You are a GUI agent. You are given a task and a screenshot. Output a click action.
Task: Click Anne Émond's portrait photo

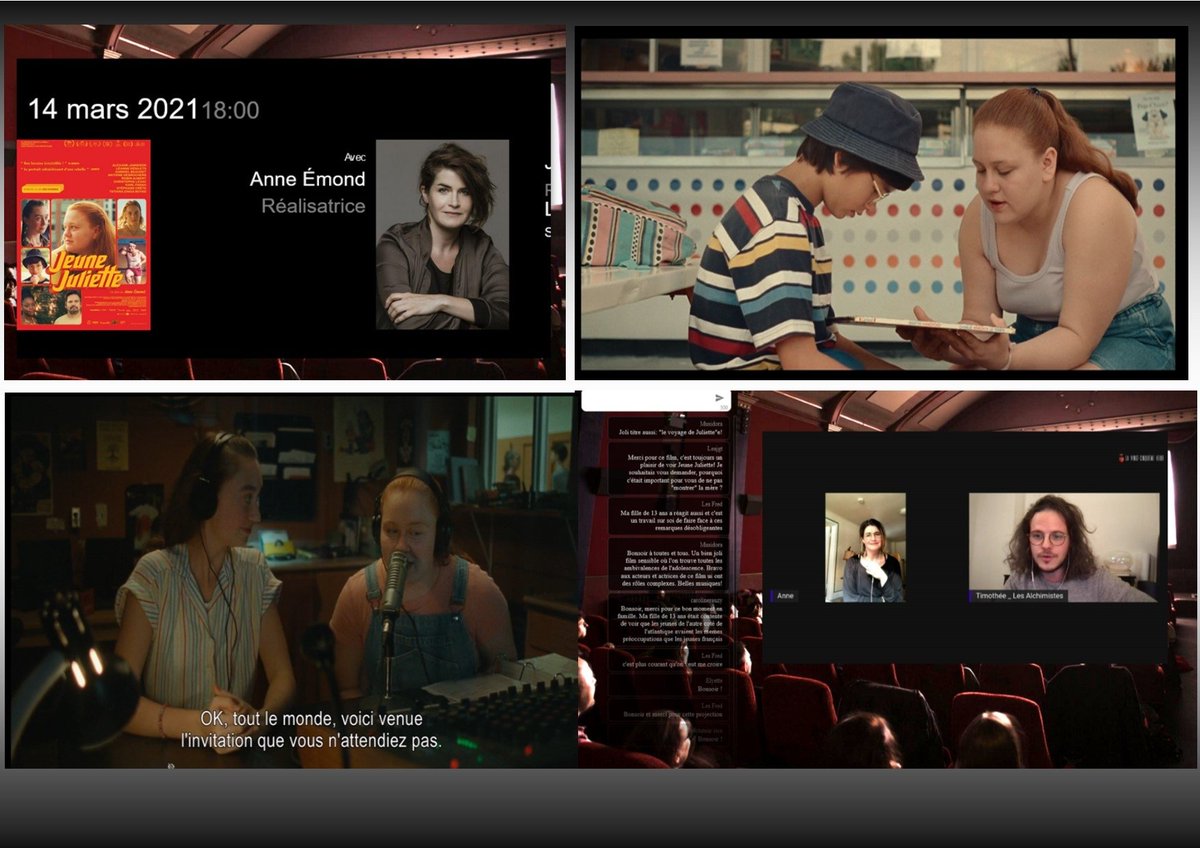pos(442,234)
